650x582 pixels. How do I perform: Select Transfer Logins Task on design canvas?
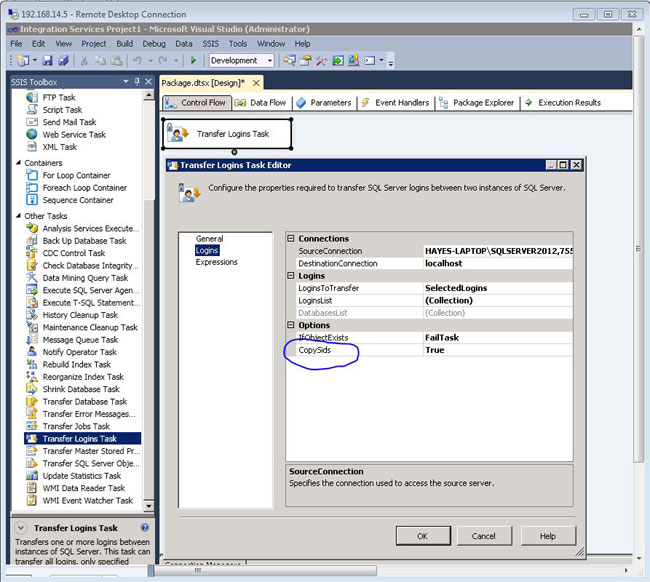[x=227, y=134]
